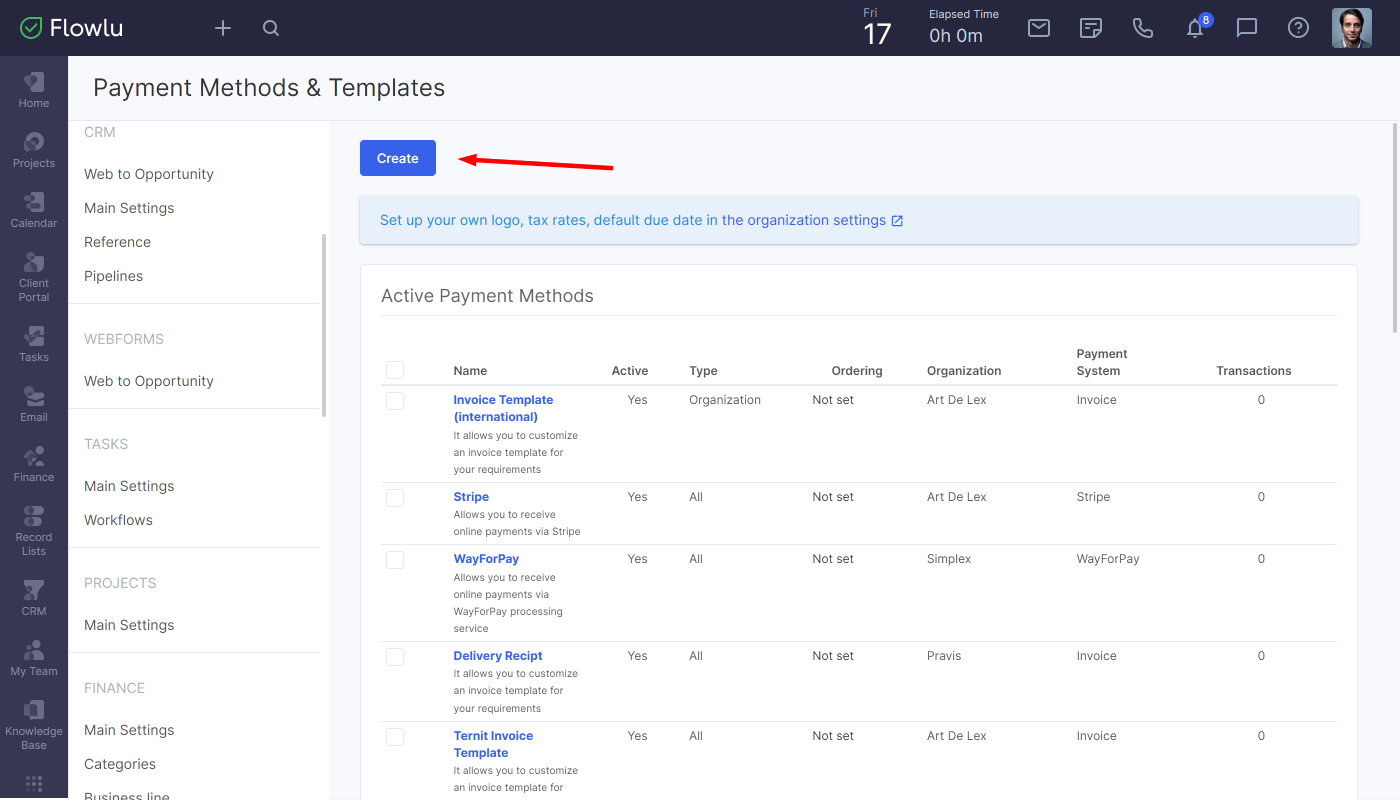Open Invoice Template (international) link
The height and width of the screenshot is (800, 1400).
pos(503,408)
